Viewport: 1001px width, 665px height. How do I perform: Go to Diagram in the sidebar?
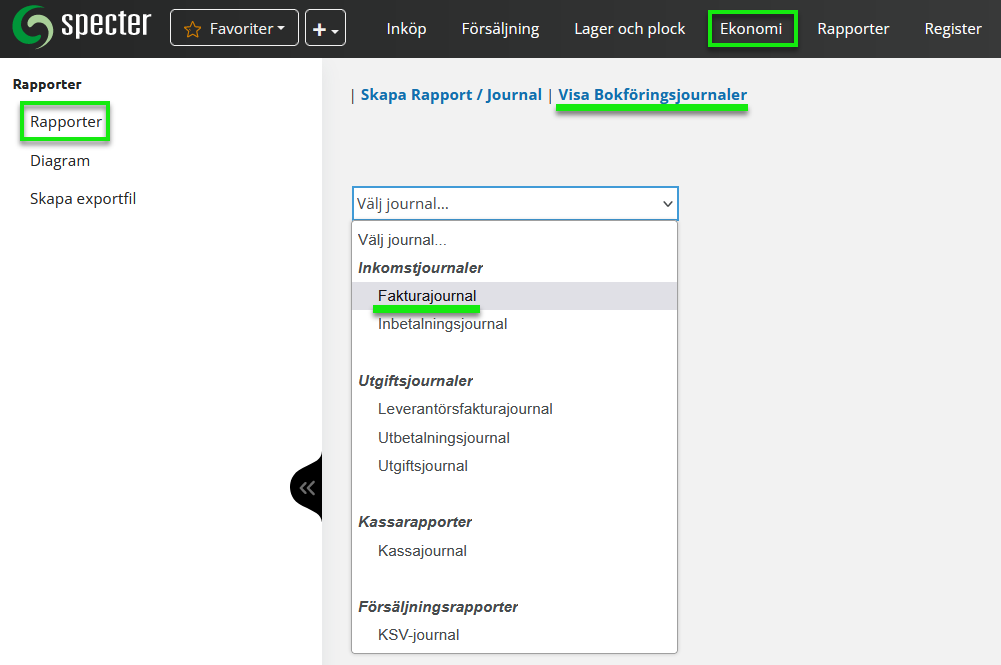pos(60,161)
